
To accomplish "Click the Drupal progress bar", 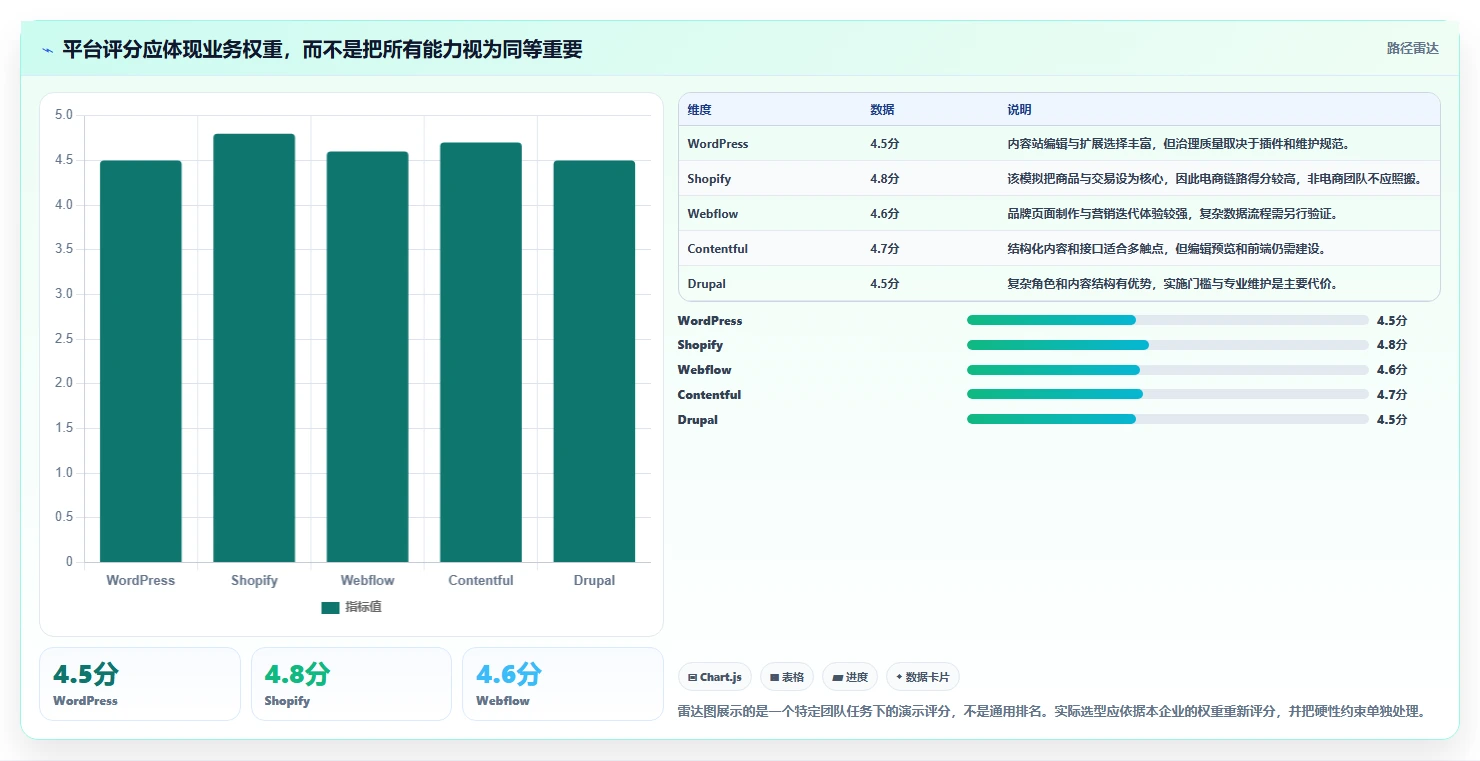I will (1168, 419).
